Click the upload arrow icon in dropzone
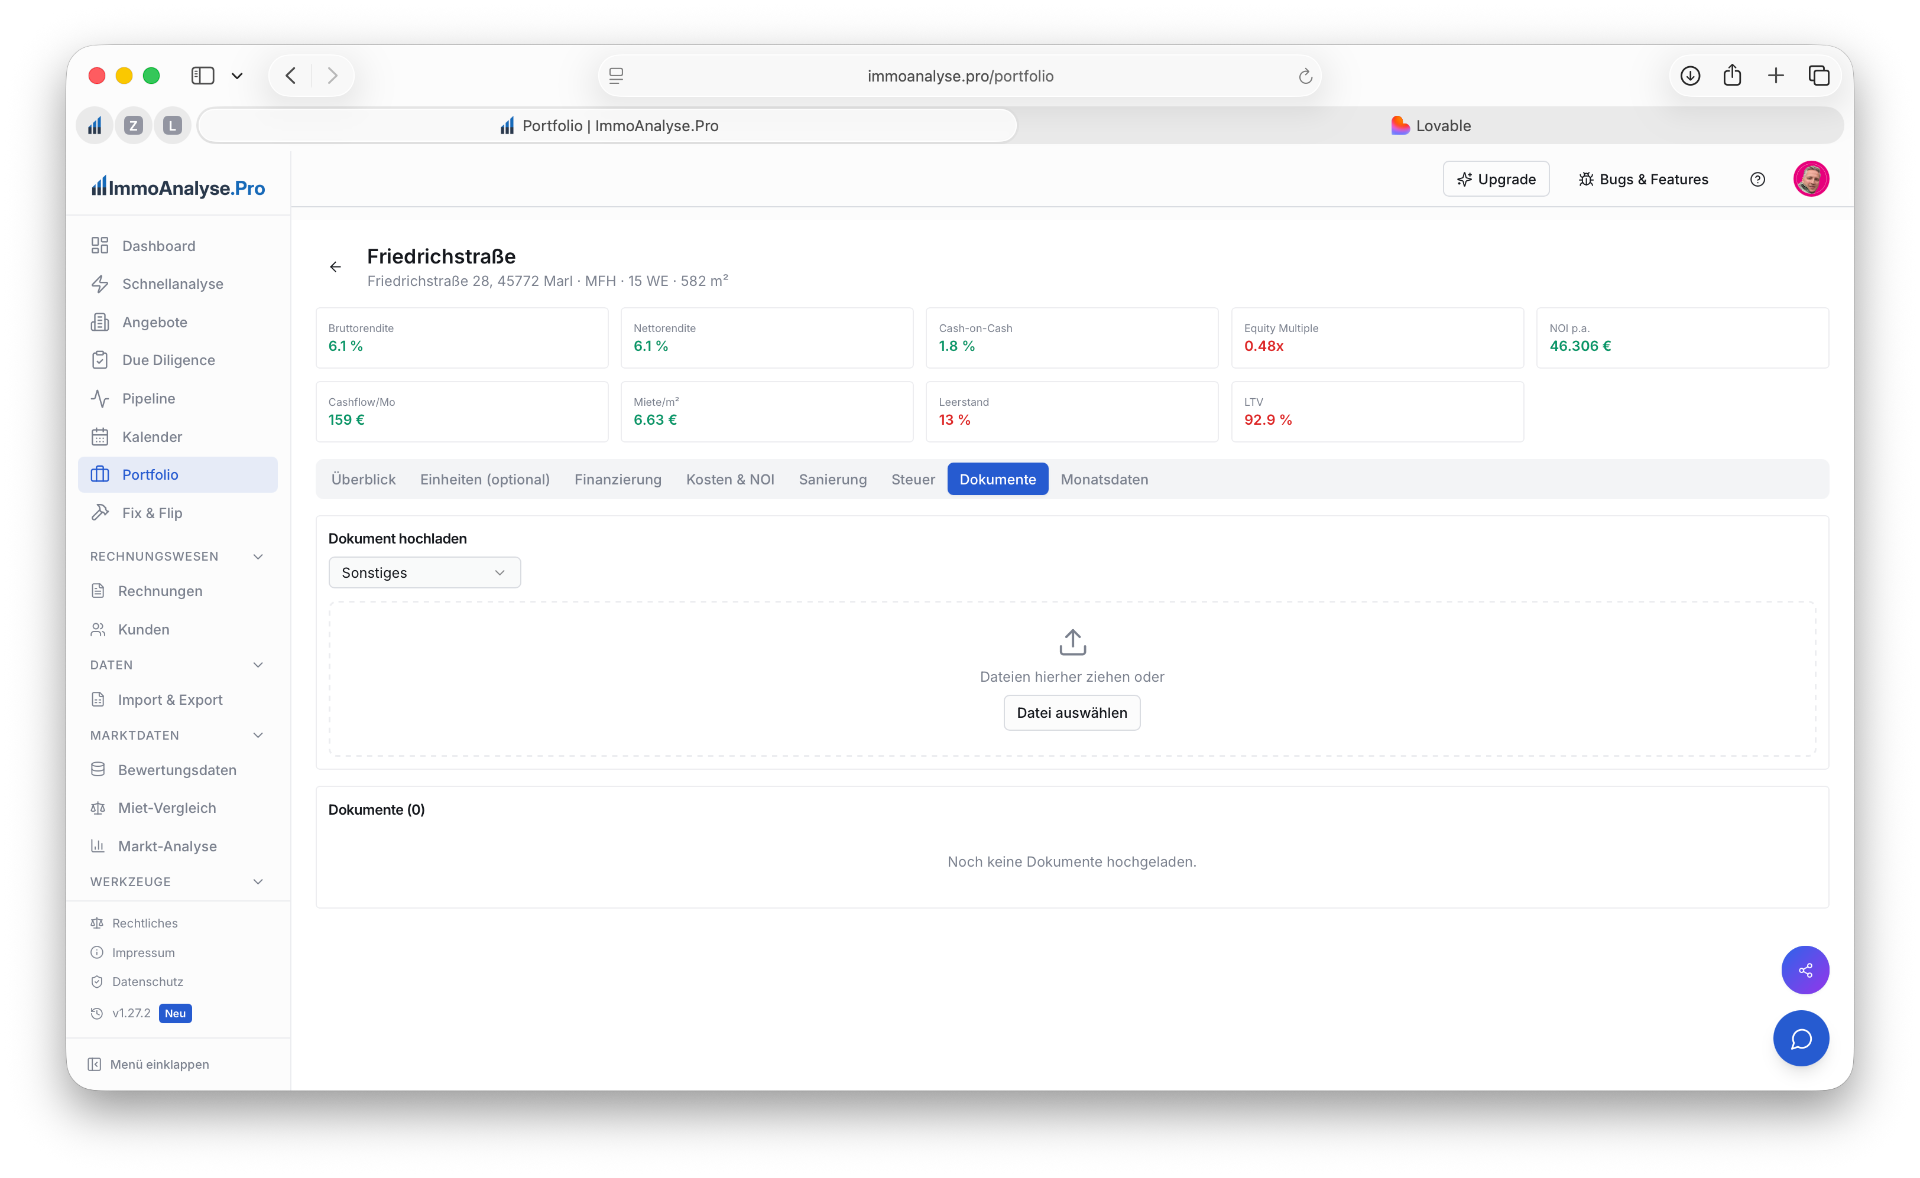The height and width of the screenshot is (1178, 1920). point(1072,642)
